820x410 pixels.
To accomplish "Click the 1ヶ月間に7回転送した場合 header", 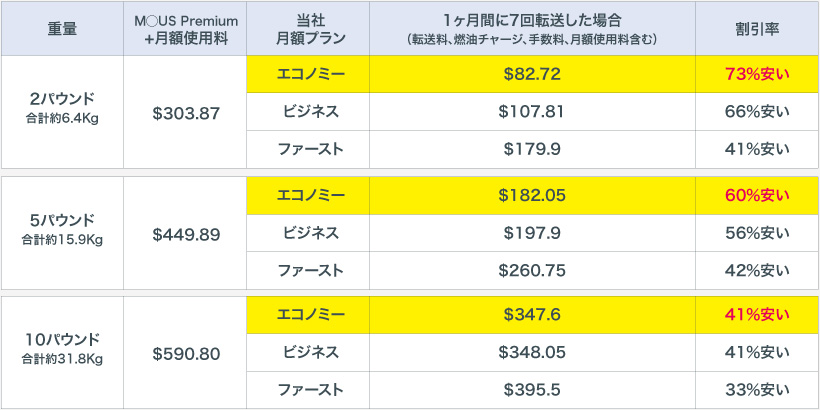I will (x=532, y=29).
